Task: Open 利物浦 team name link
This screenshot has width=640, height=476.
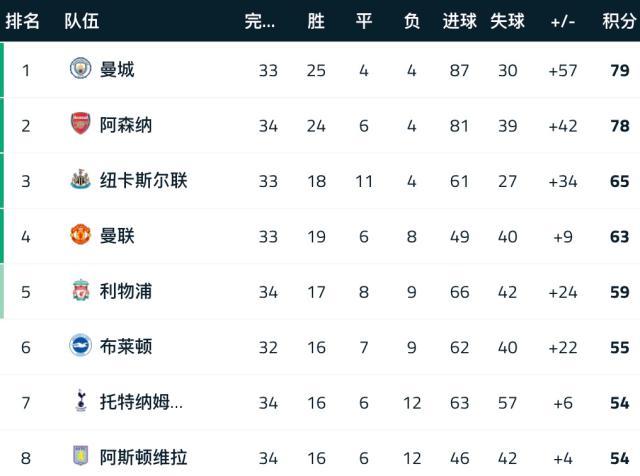Action: coord(126,291)
